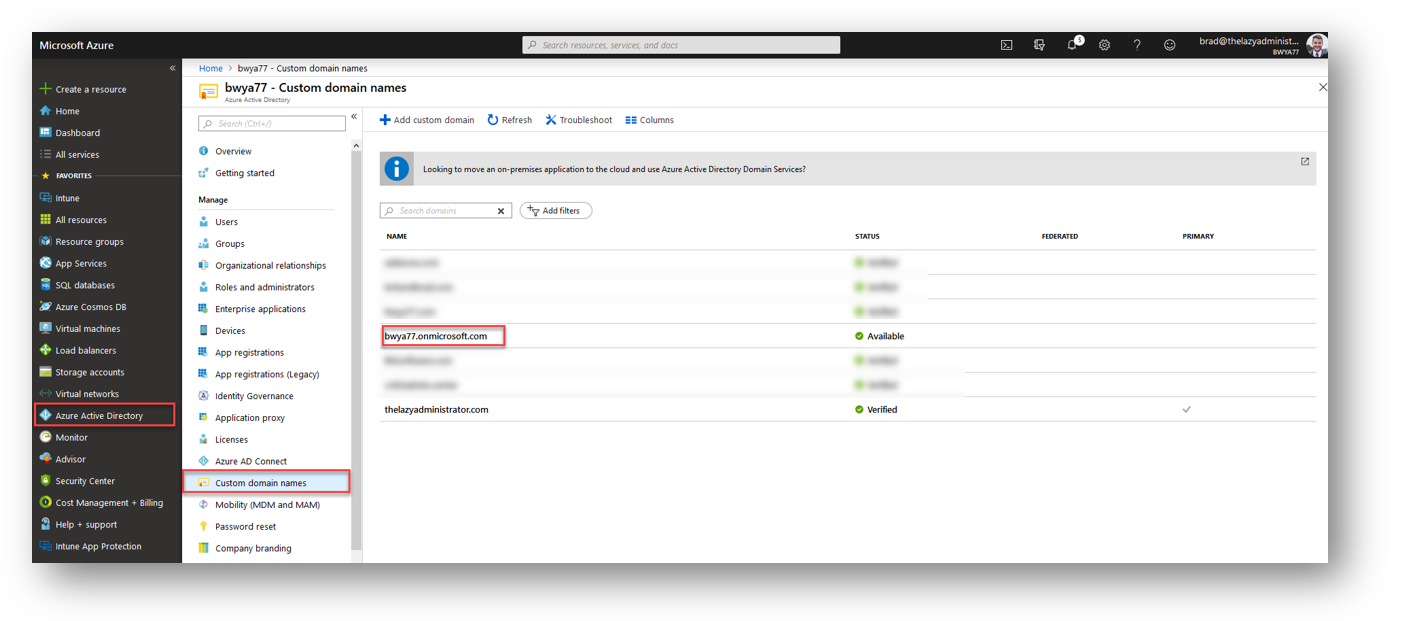1409x621 pixels.
Task: Open Cloud Shell from the top bar
Action: coord(1007,45)
